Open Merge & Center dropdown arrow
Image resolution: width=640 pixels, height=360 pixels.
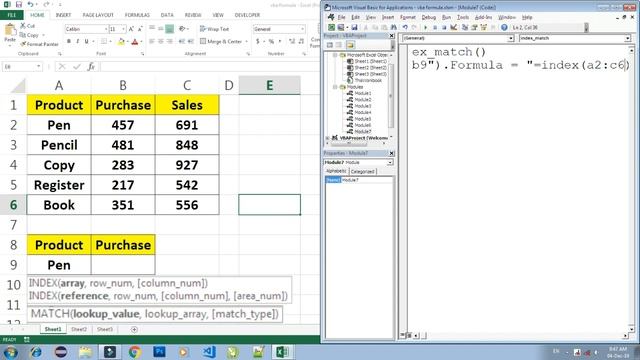click(247, 42)
